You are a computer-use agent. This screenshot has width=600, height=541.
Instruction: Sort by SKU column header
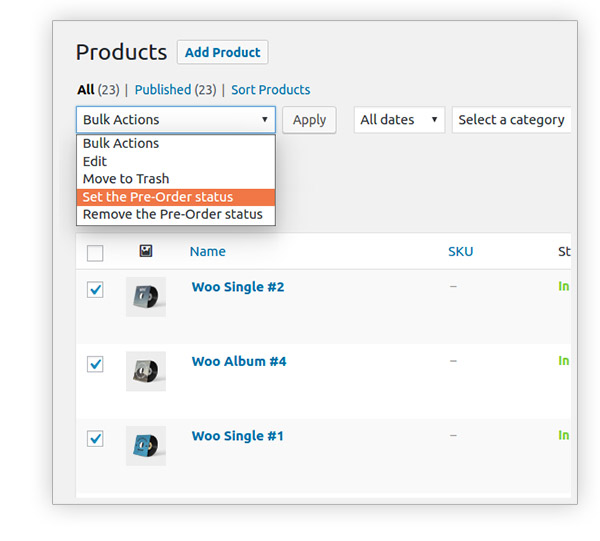[x=461, y=251]
